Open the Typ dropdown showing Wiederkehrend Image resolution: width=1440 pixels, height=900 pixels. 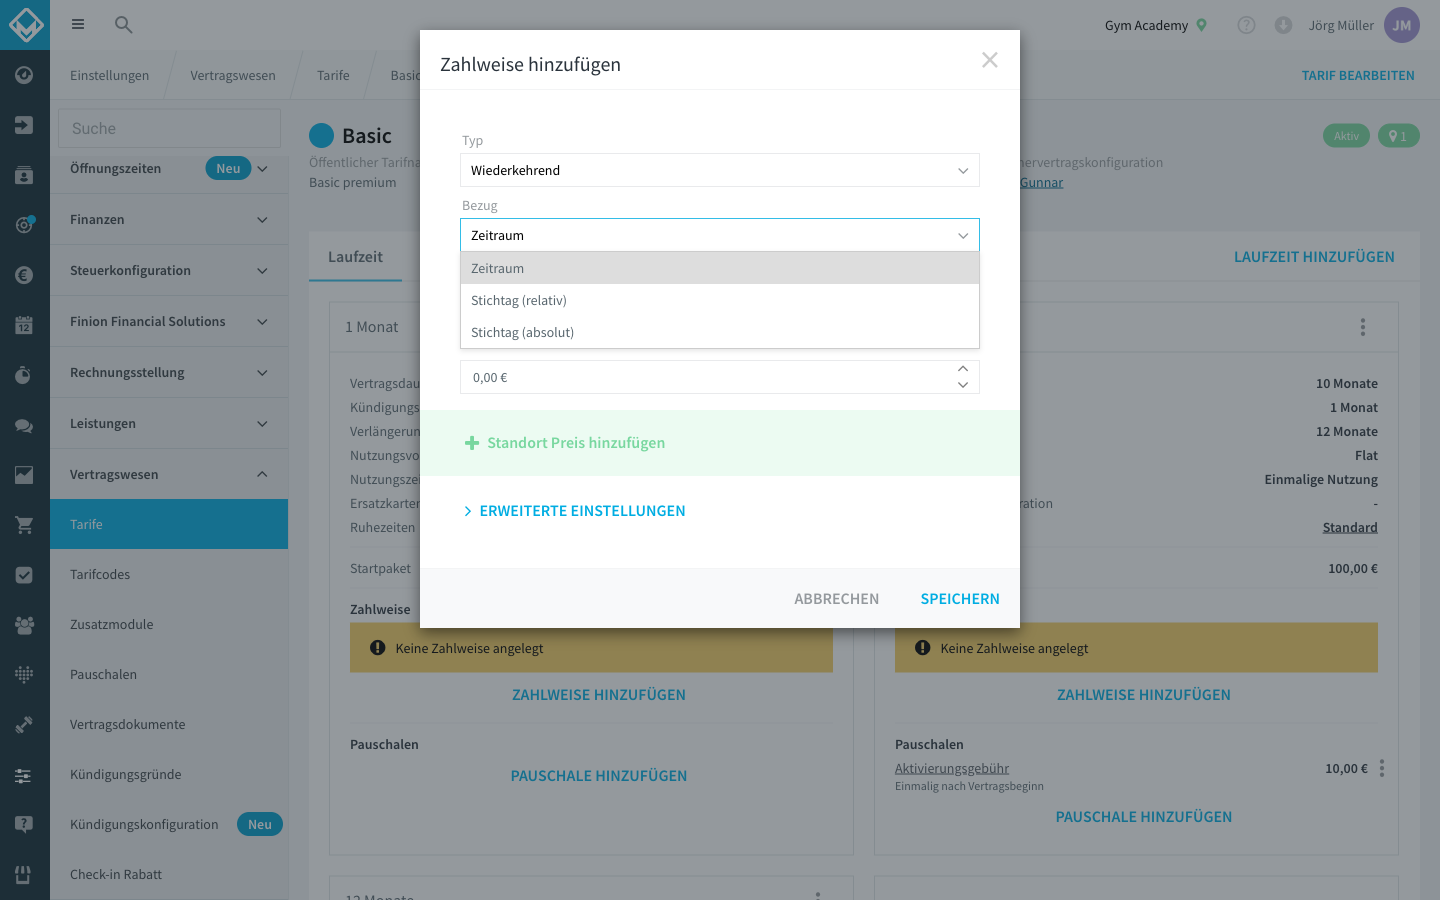pyautogui.click(x=720, y=170)
